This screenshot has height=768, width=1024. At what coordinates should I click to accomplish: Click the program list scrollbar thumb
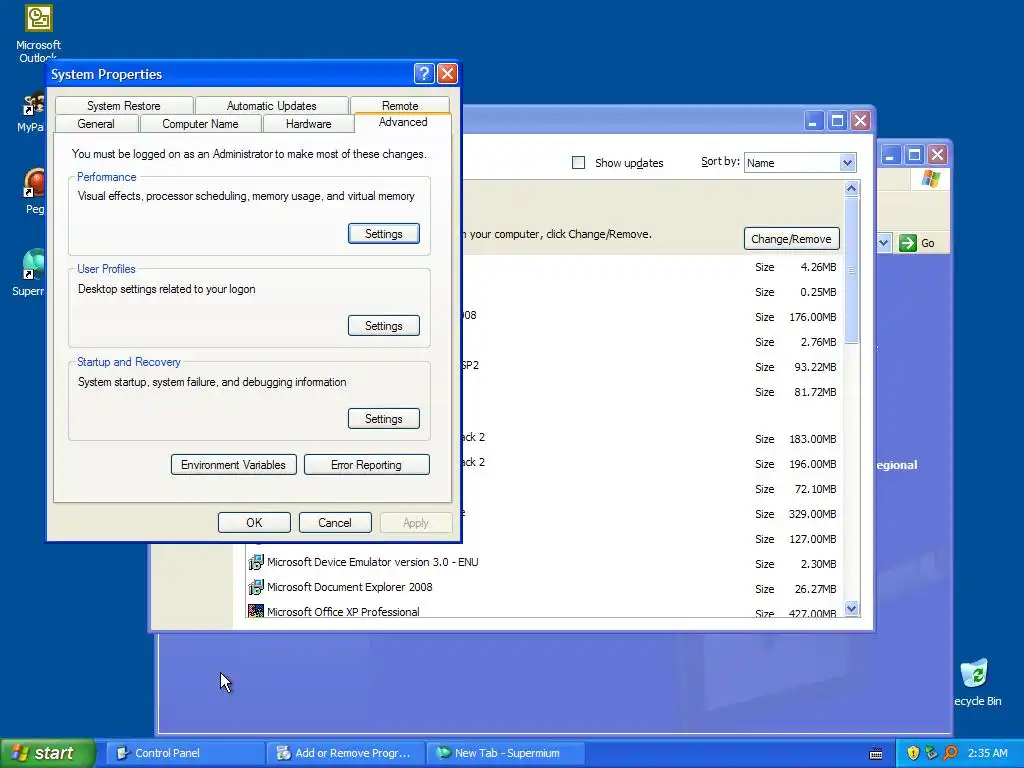851,269
